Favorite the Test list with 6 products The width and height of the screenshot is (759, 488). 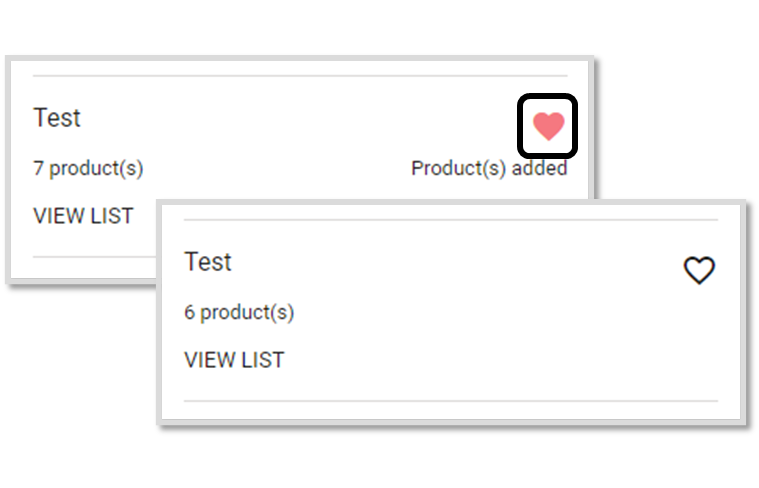(x=699, y=270)
